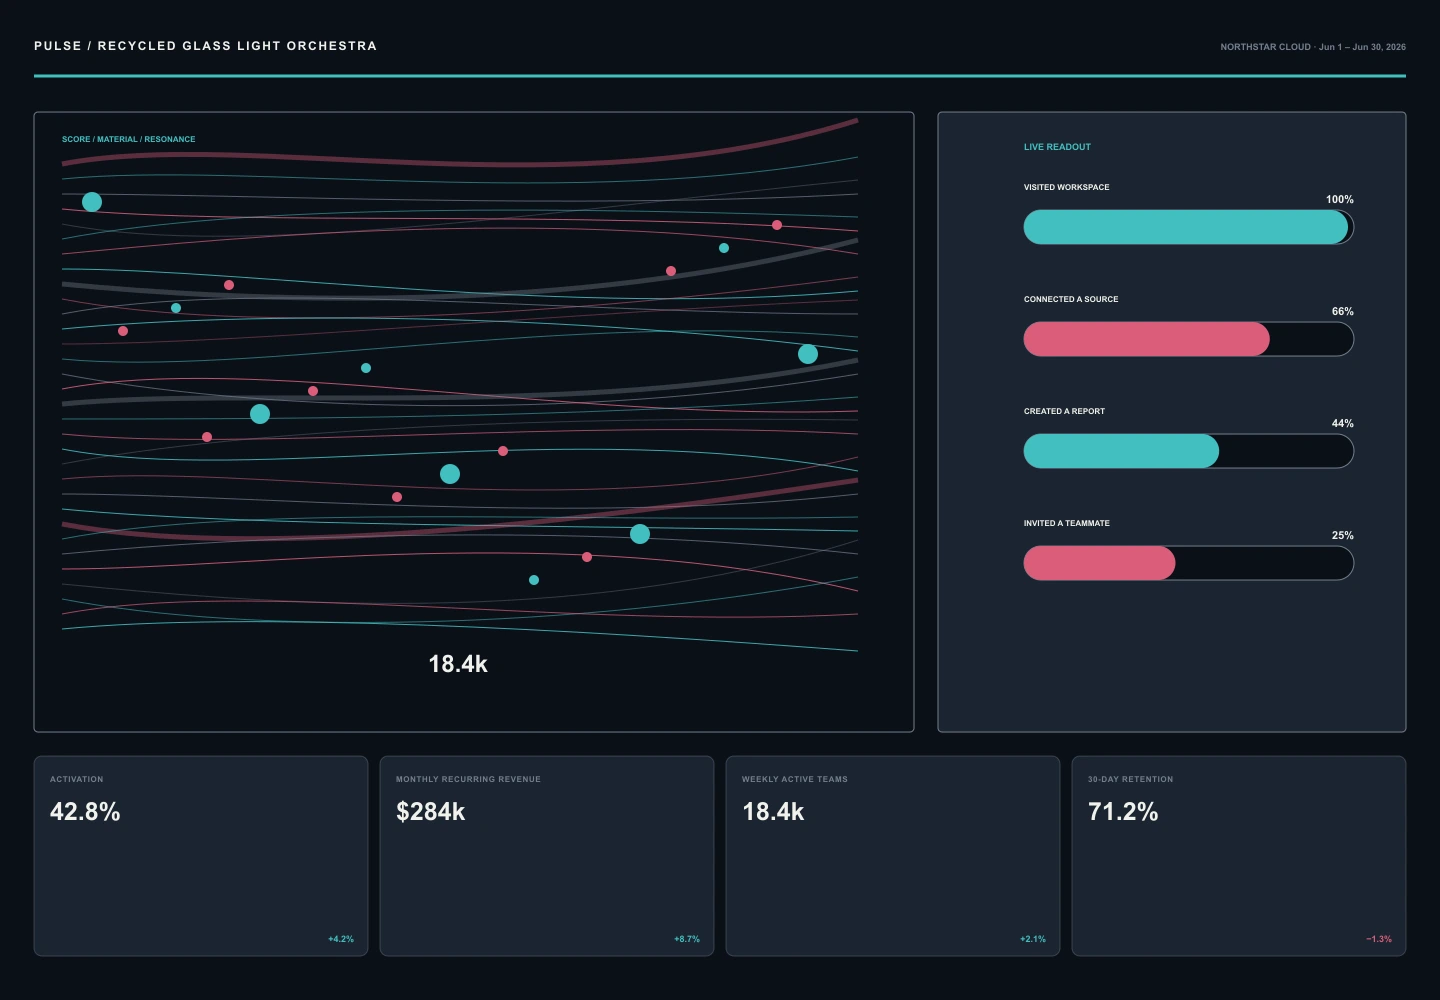Click the "WEEKLY ACTIVE TEAMS" card label
Viewport: 1440px width, 1000px height.
tap(795, 779)
